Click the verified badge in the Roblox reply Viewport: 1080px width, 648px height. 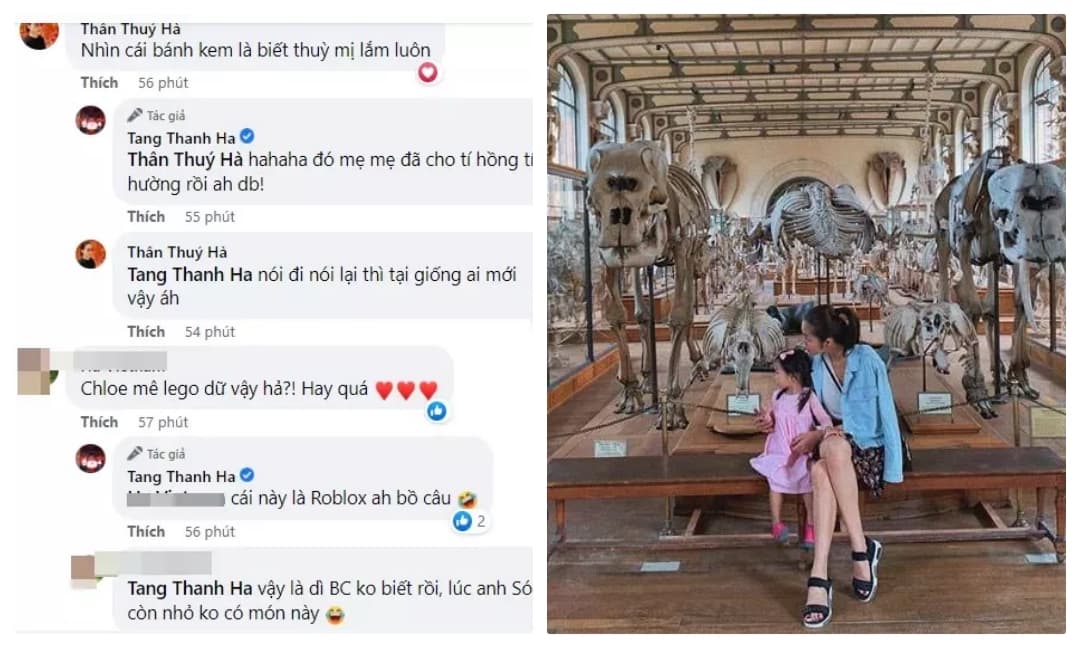pyautogui.click(x=247, y=475)
